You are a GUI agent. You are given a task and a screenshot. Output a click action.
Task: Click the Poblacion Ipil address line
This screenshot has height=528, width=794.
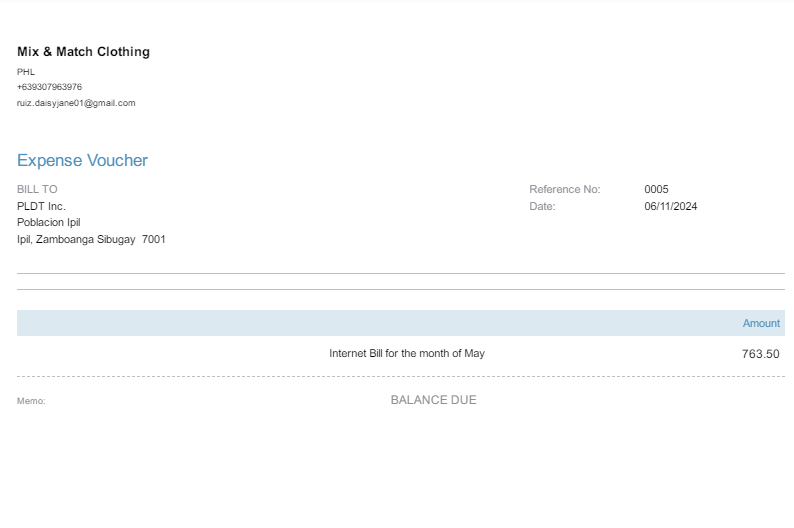click(x=49, y=223)
